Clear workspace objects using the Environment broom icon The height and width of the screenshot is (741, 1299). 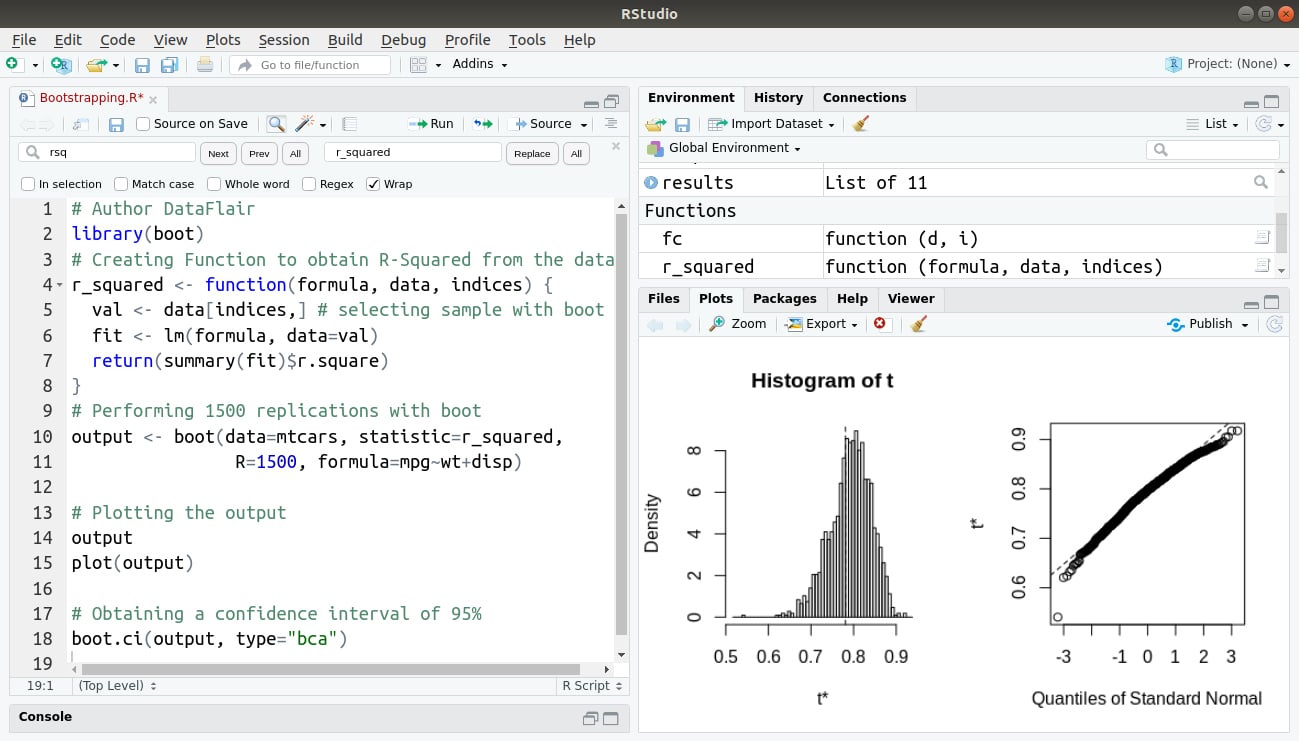[859, 123]
